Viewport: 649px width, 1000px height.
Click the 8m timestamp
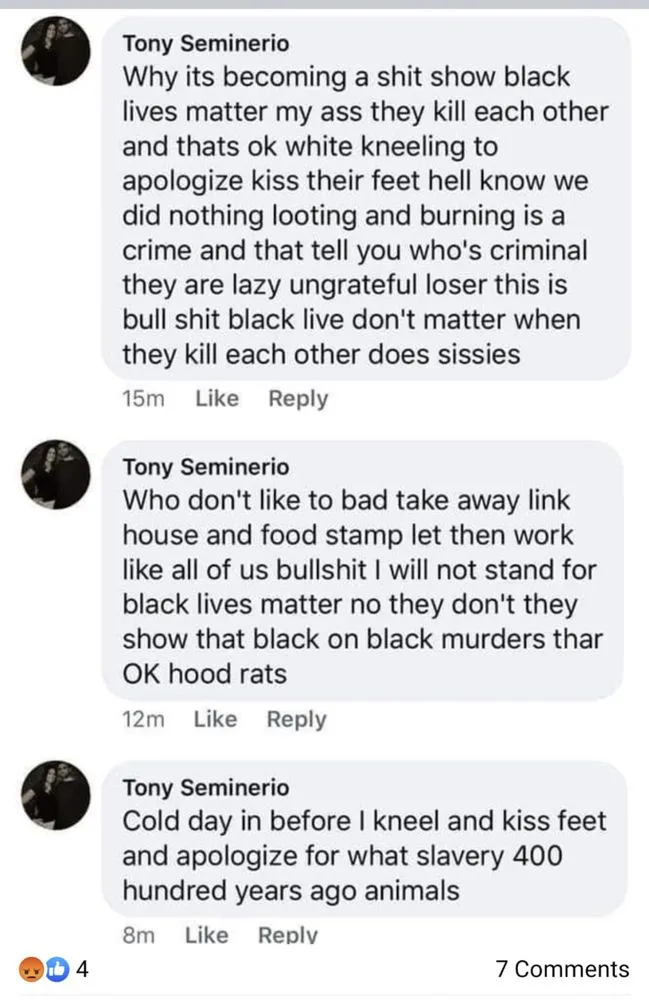coord(135,935)
